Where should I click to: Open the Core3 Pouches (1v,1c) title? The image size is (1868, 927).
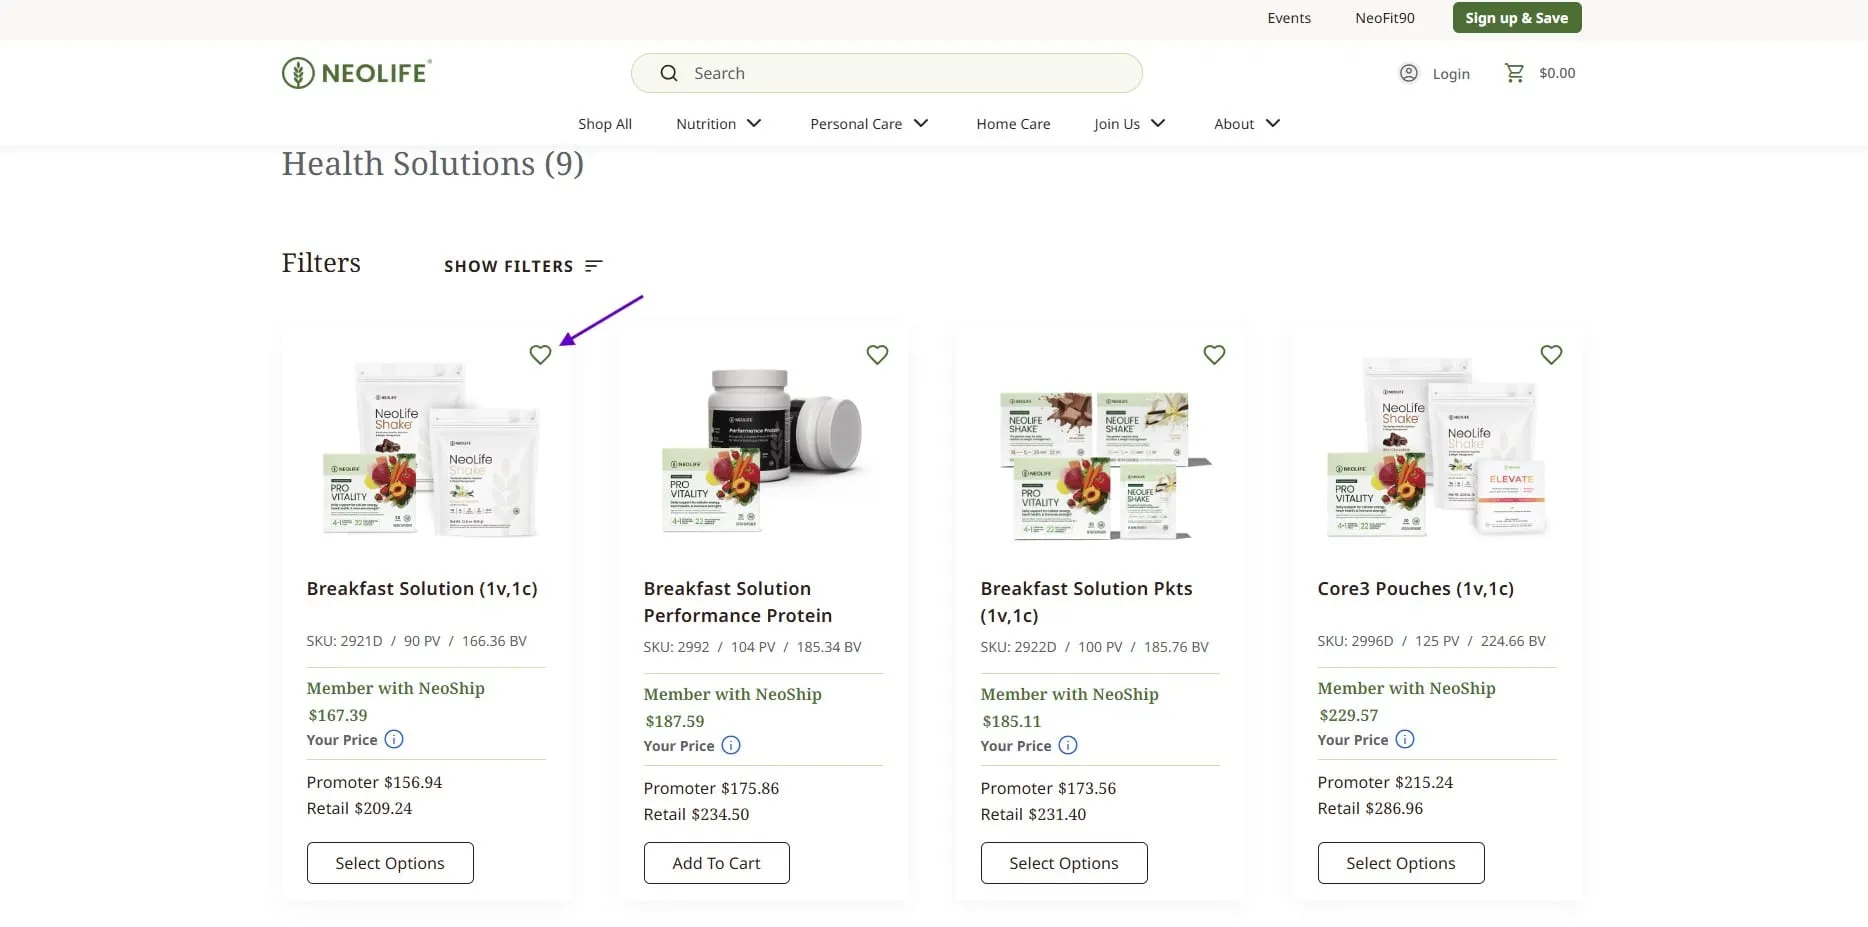point(1416,589)
